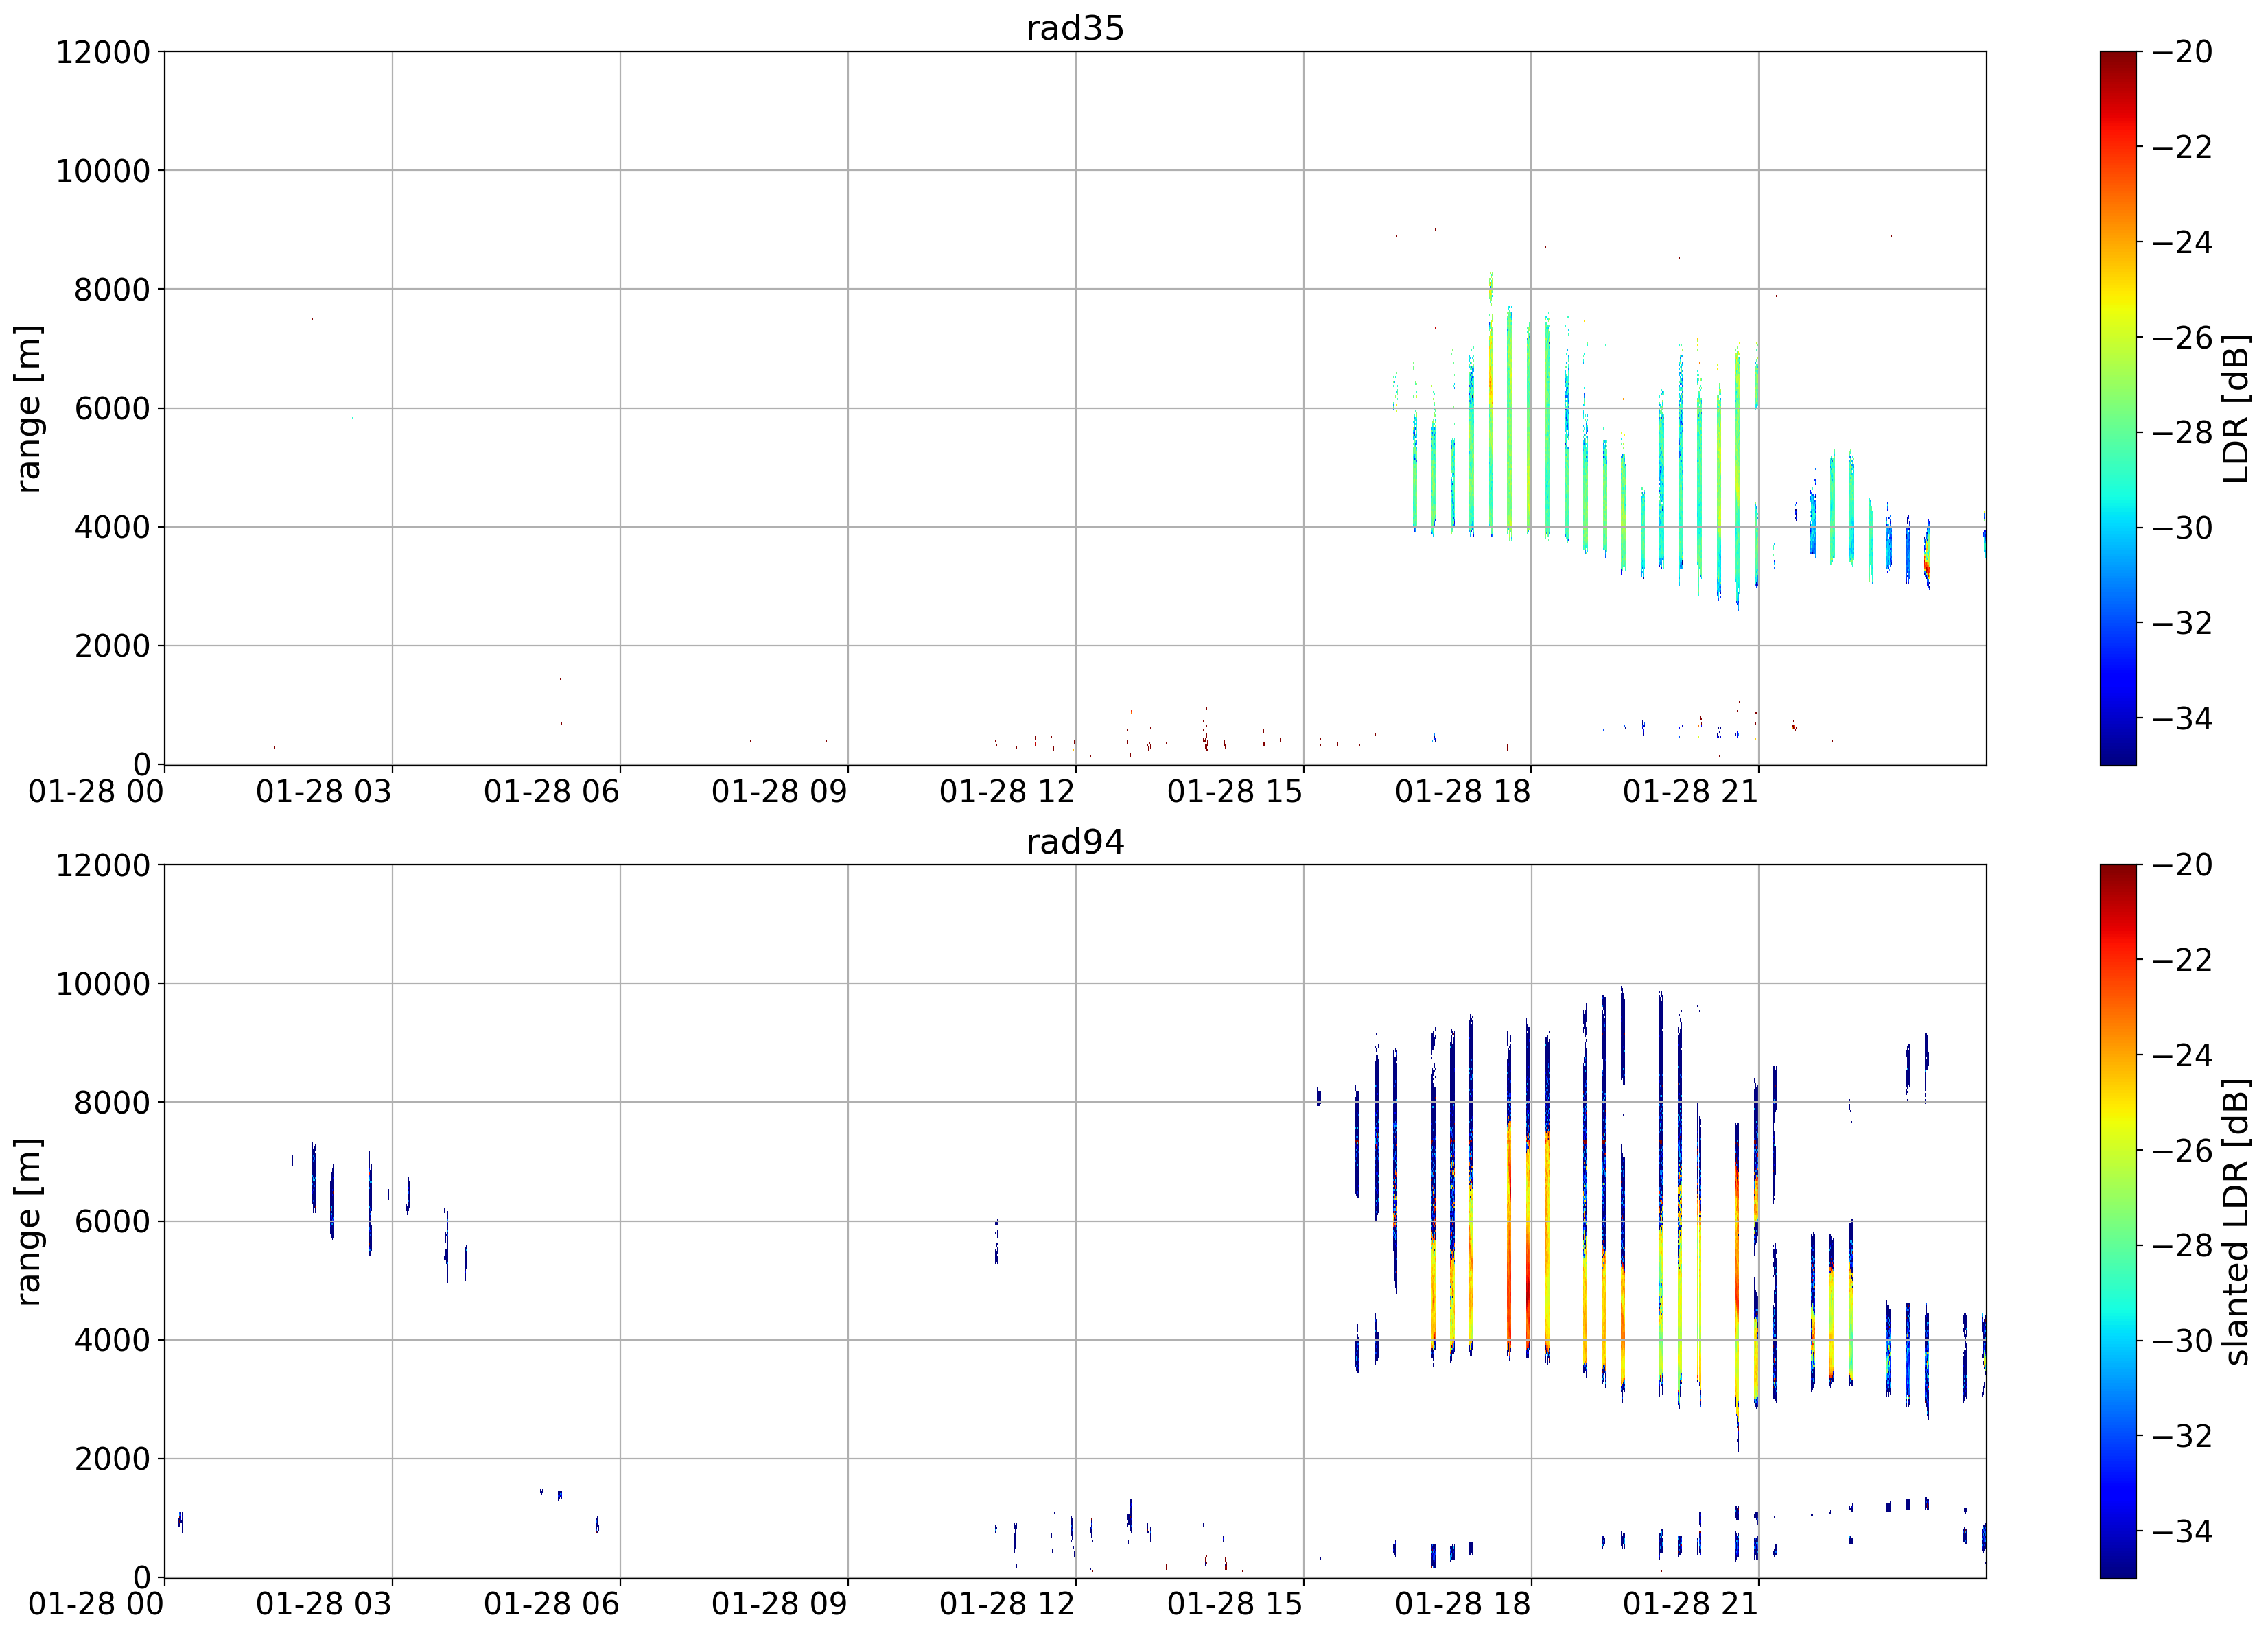Click the −32 tick on rad35 colorbar
This screenshot has height=1635, width=2268.
(x=2182, y=623)
